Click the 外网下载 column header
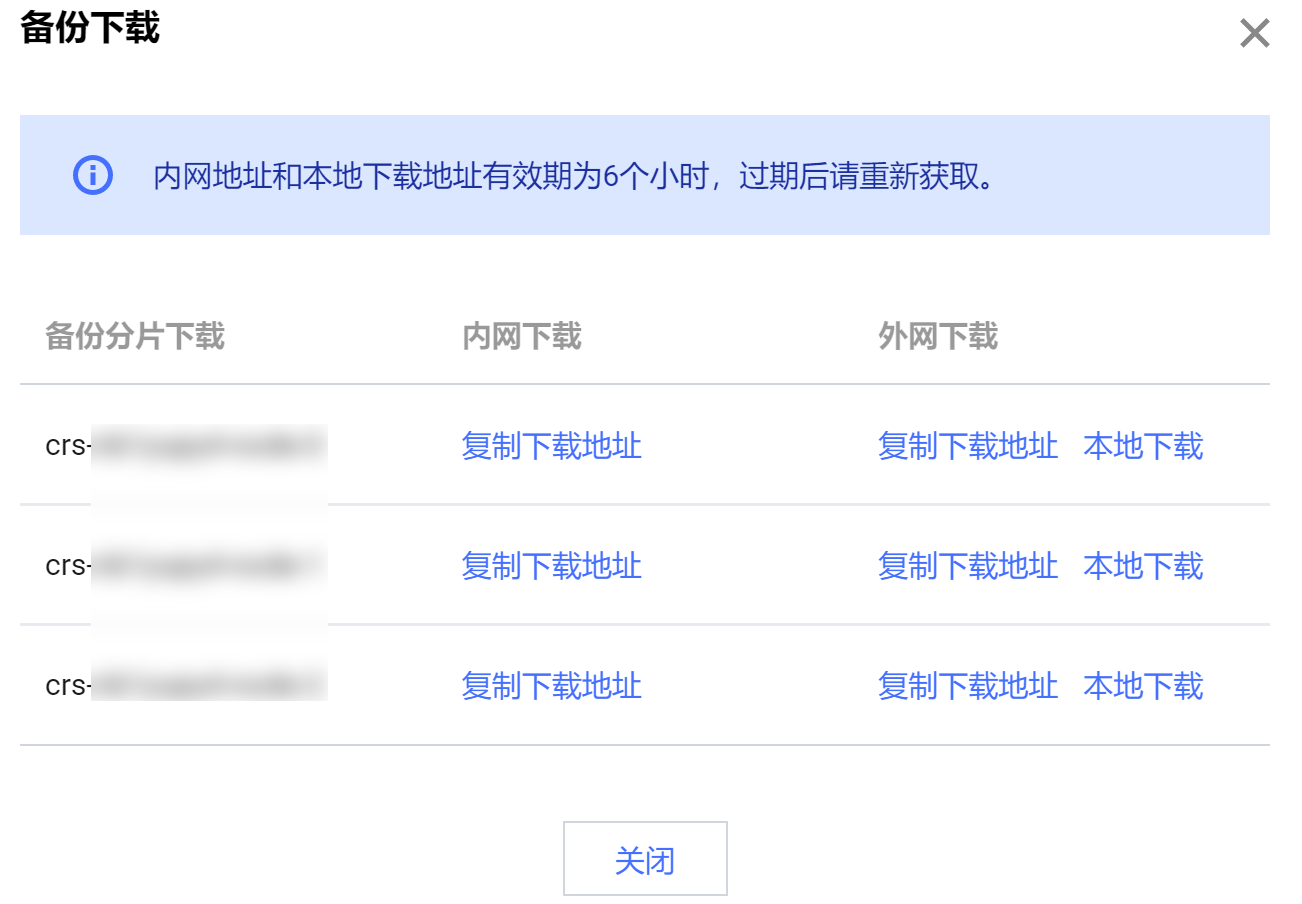Screen dimensions: 1302x904 (938, 336)
